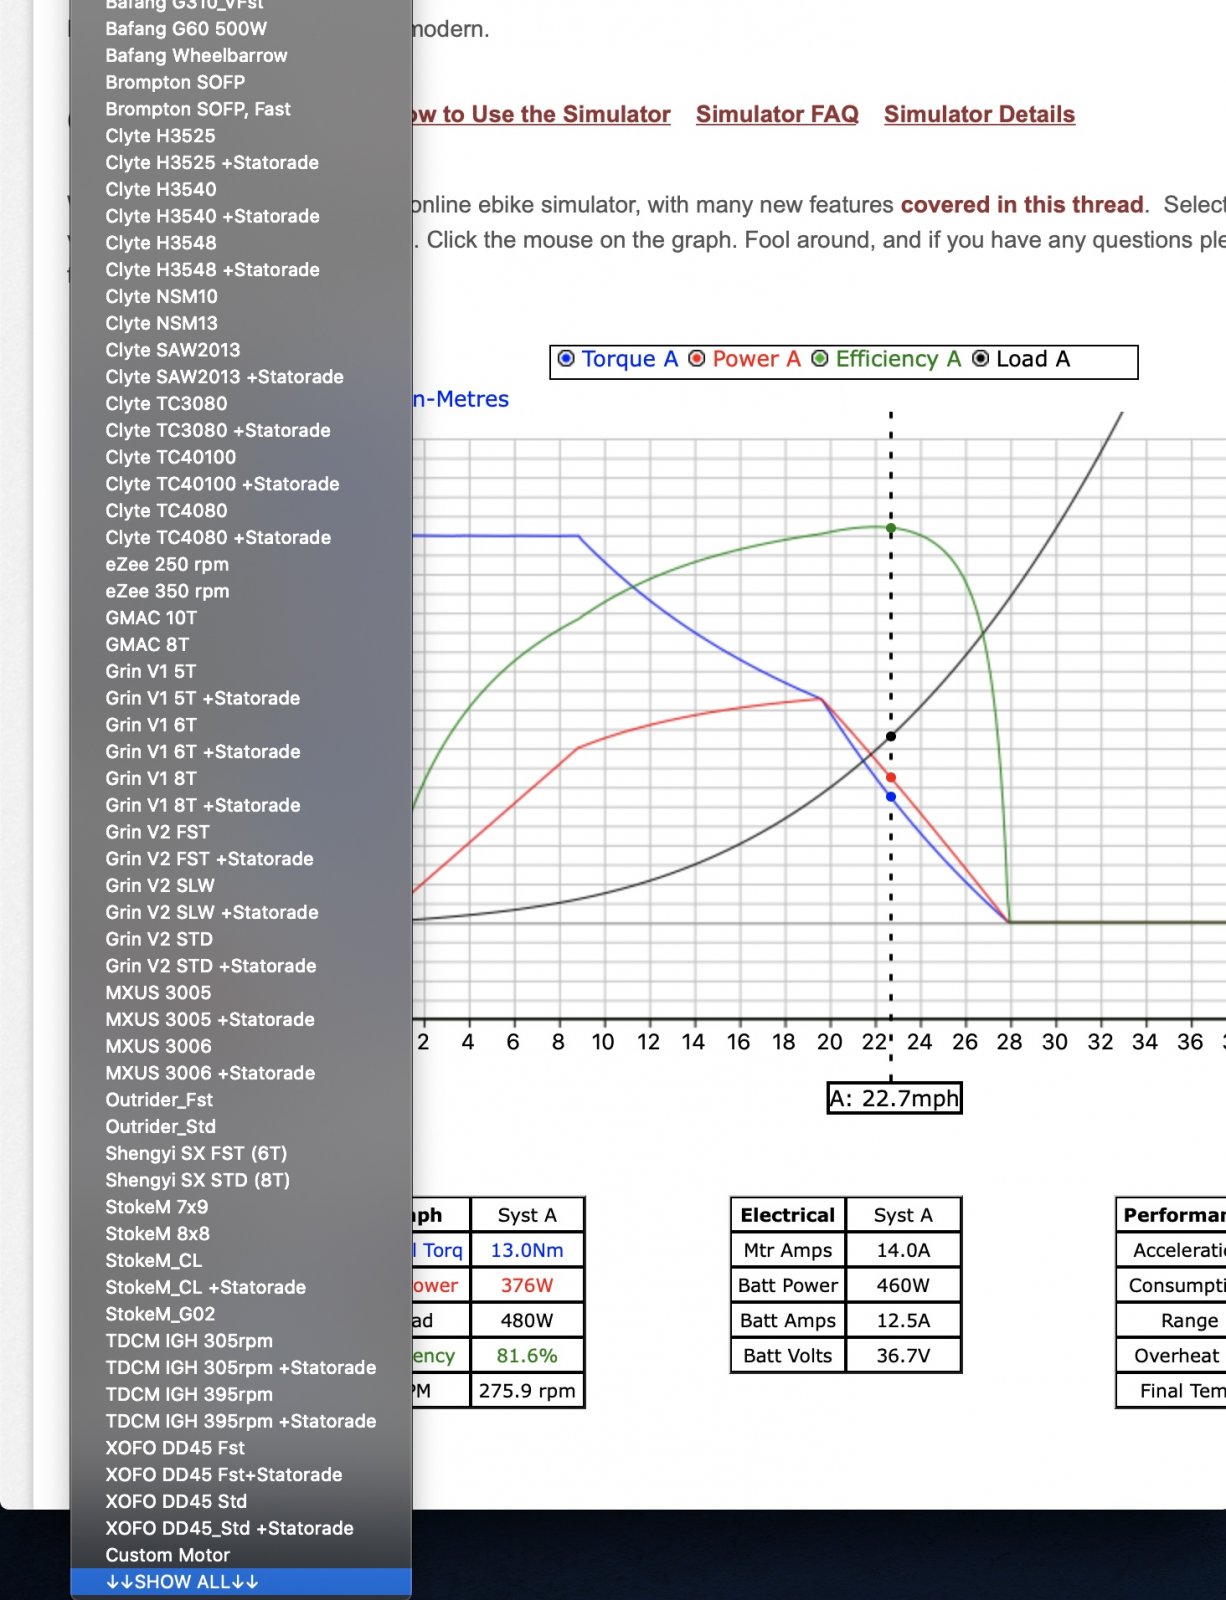Choose MXUS 3006 +Statorade
This screenshot has width=1226, height=1600.
[x=241, y=1073]
